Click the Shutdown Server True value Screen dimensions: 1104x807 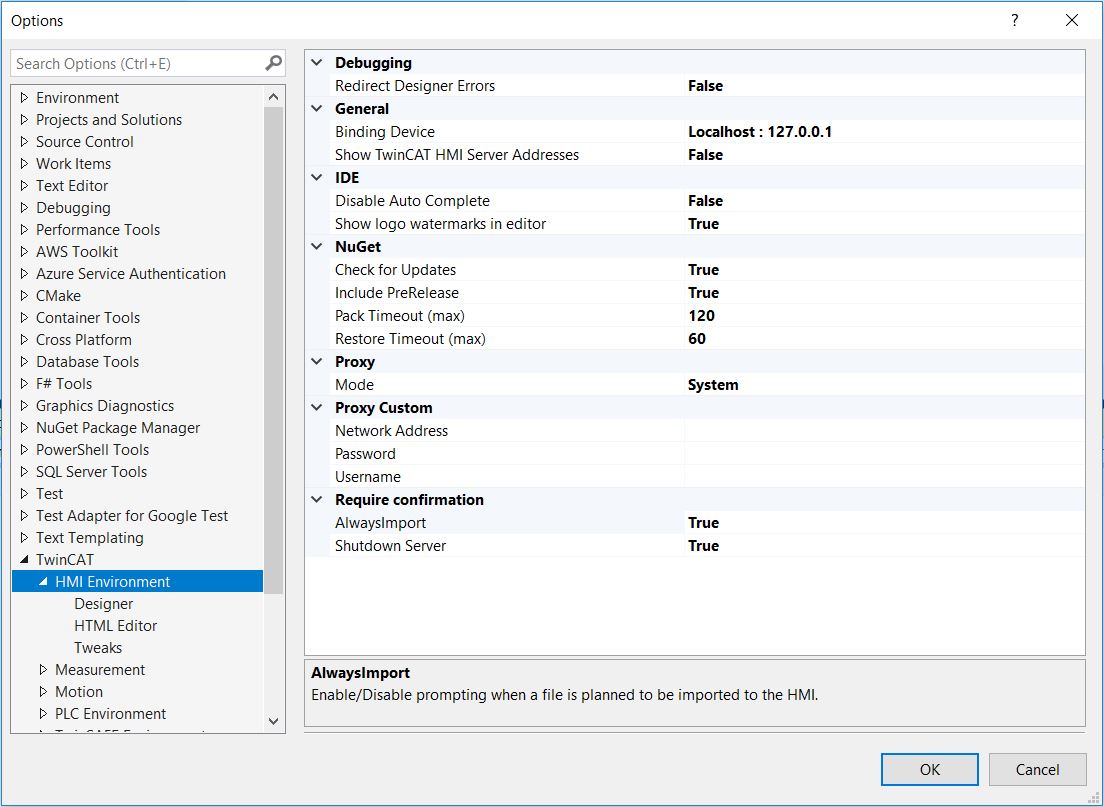703,546
